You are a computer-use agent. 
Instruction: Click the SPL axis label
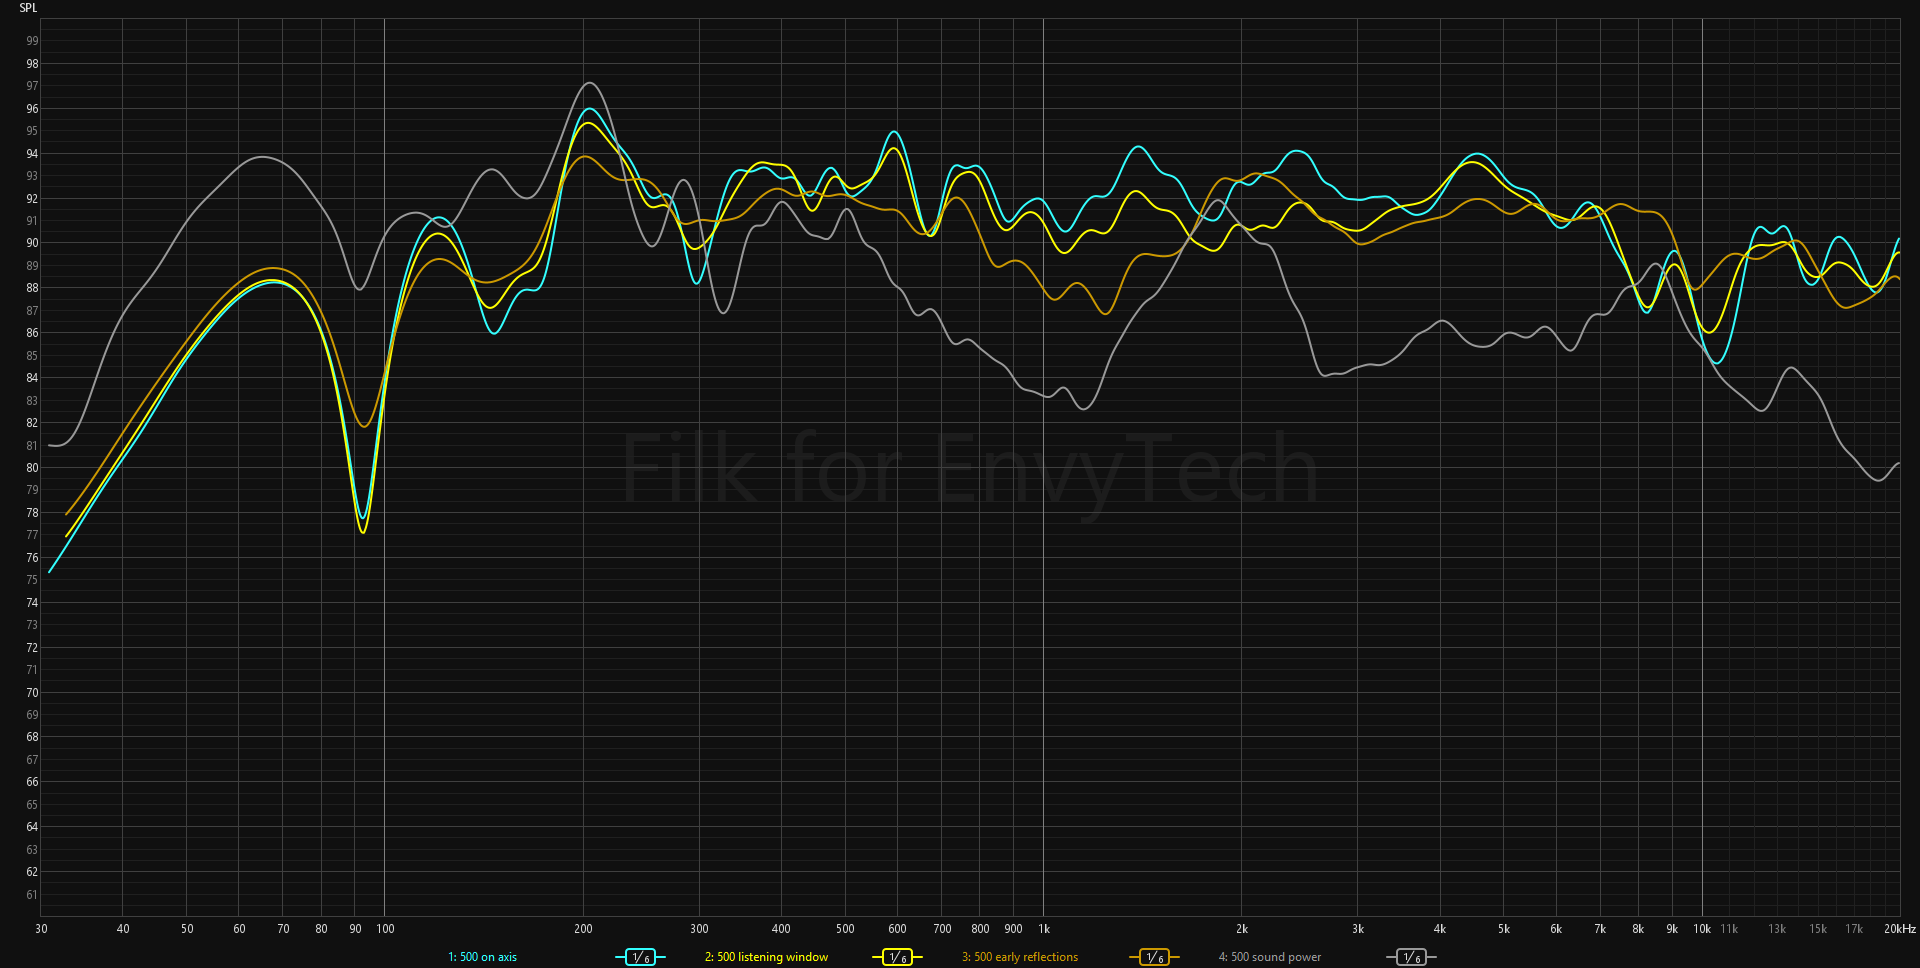coord(28,8)
